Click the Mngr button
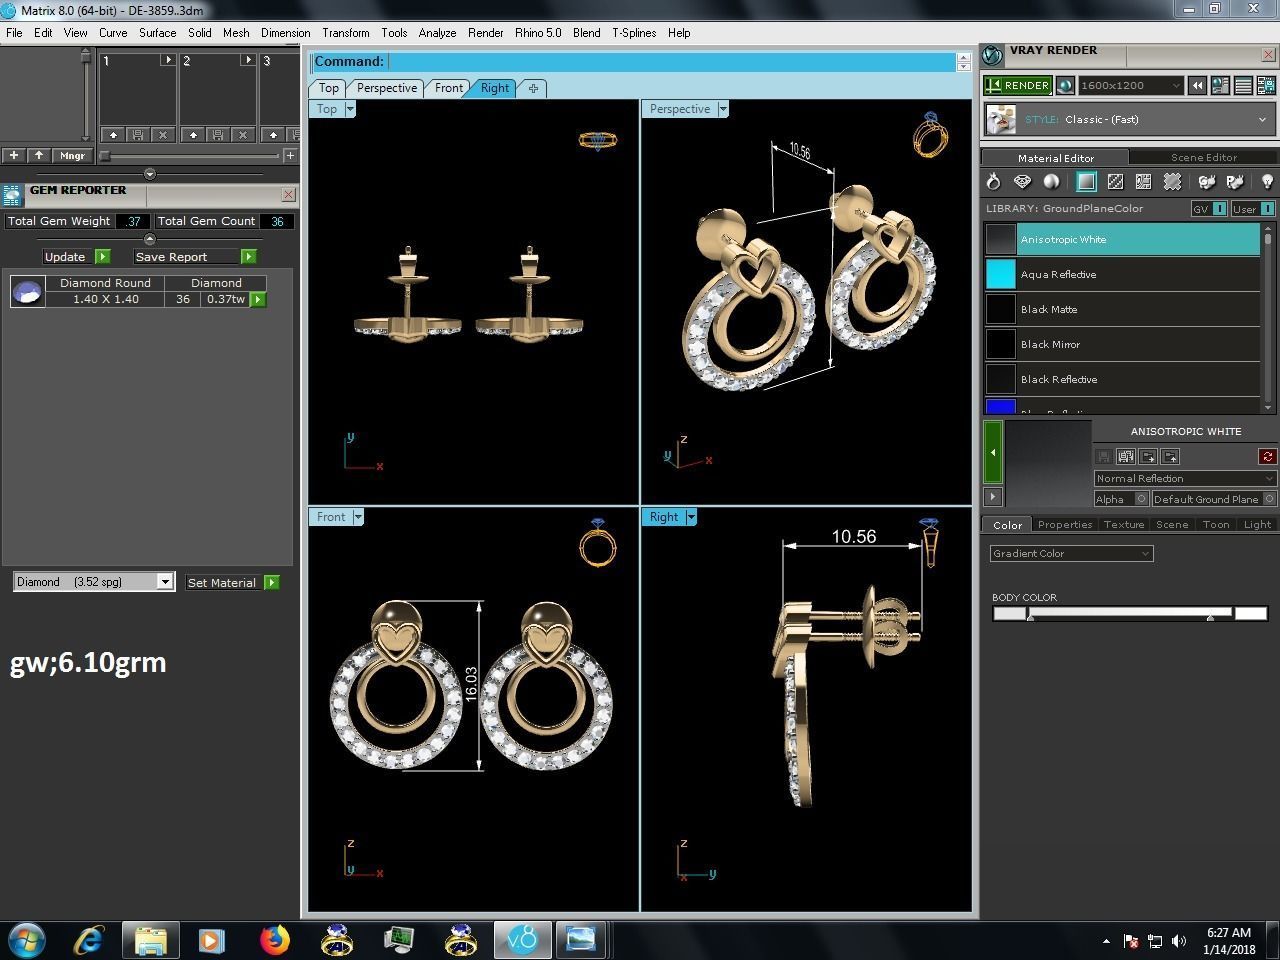The width and height of the screenshot is (1280, 960). point(72,156)
